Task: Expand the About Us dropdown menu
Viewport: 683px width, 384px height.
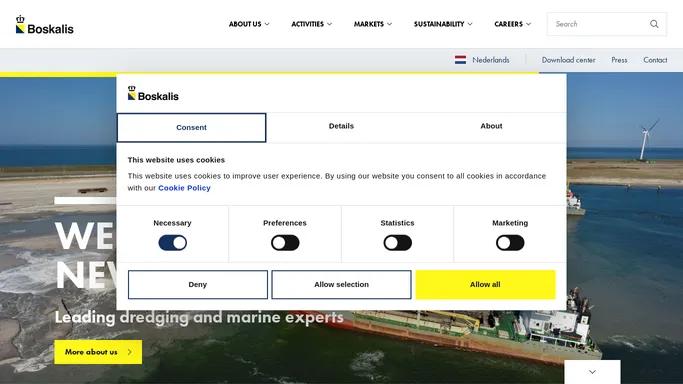Action: [249, 24]
